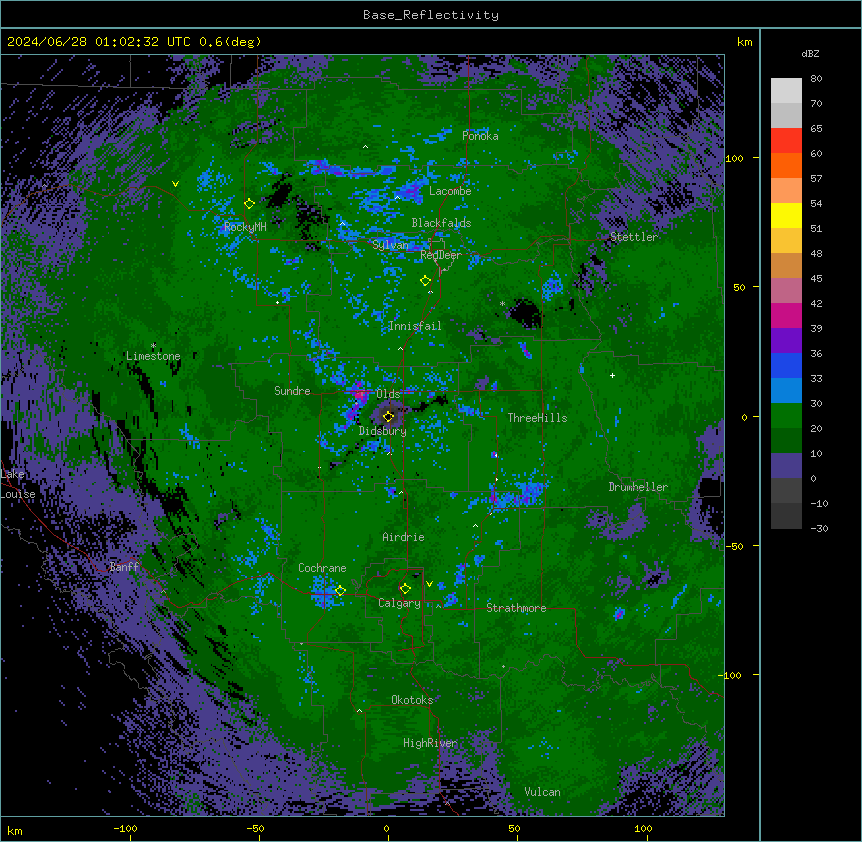Click the red 60-65 dBZ legend swatch
Image resolution: width=862 pixels, height=842 pixels.
(786, 141)
